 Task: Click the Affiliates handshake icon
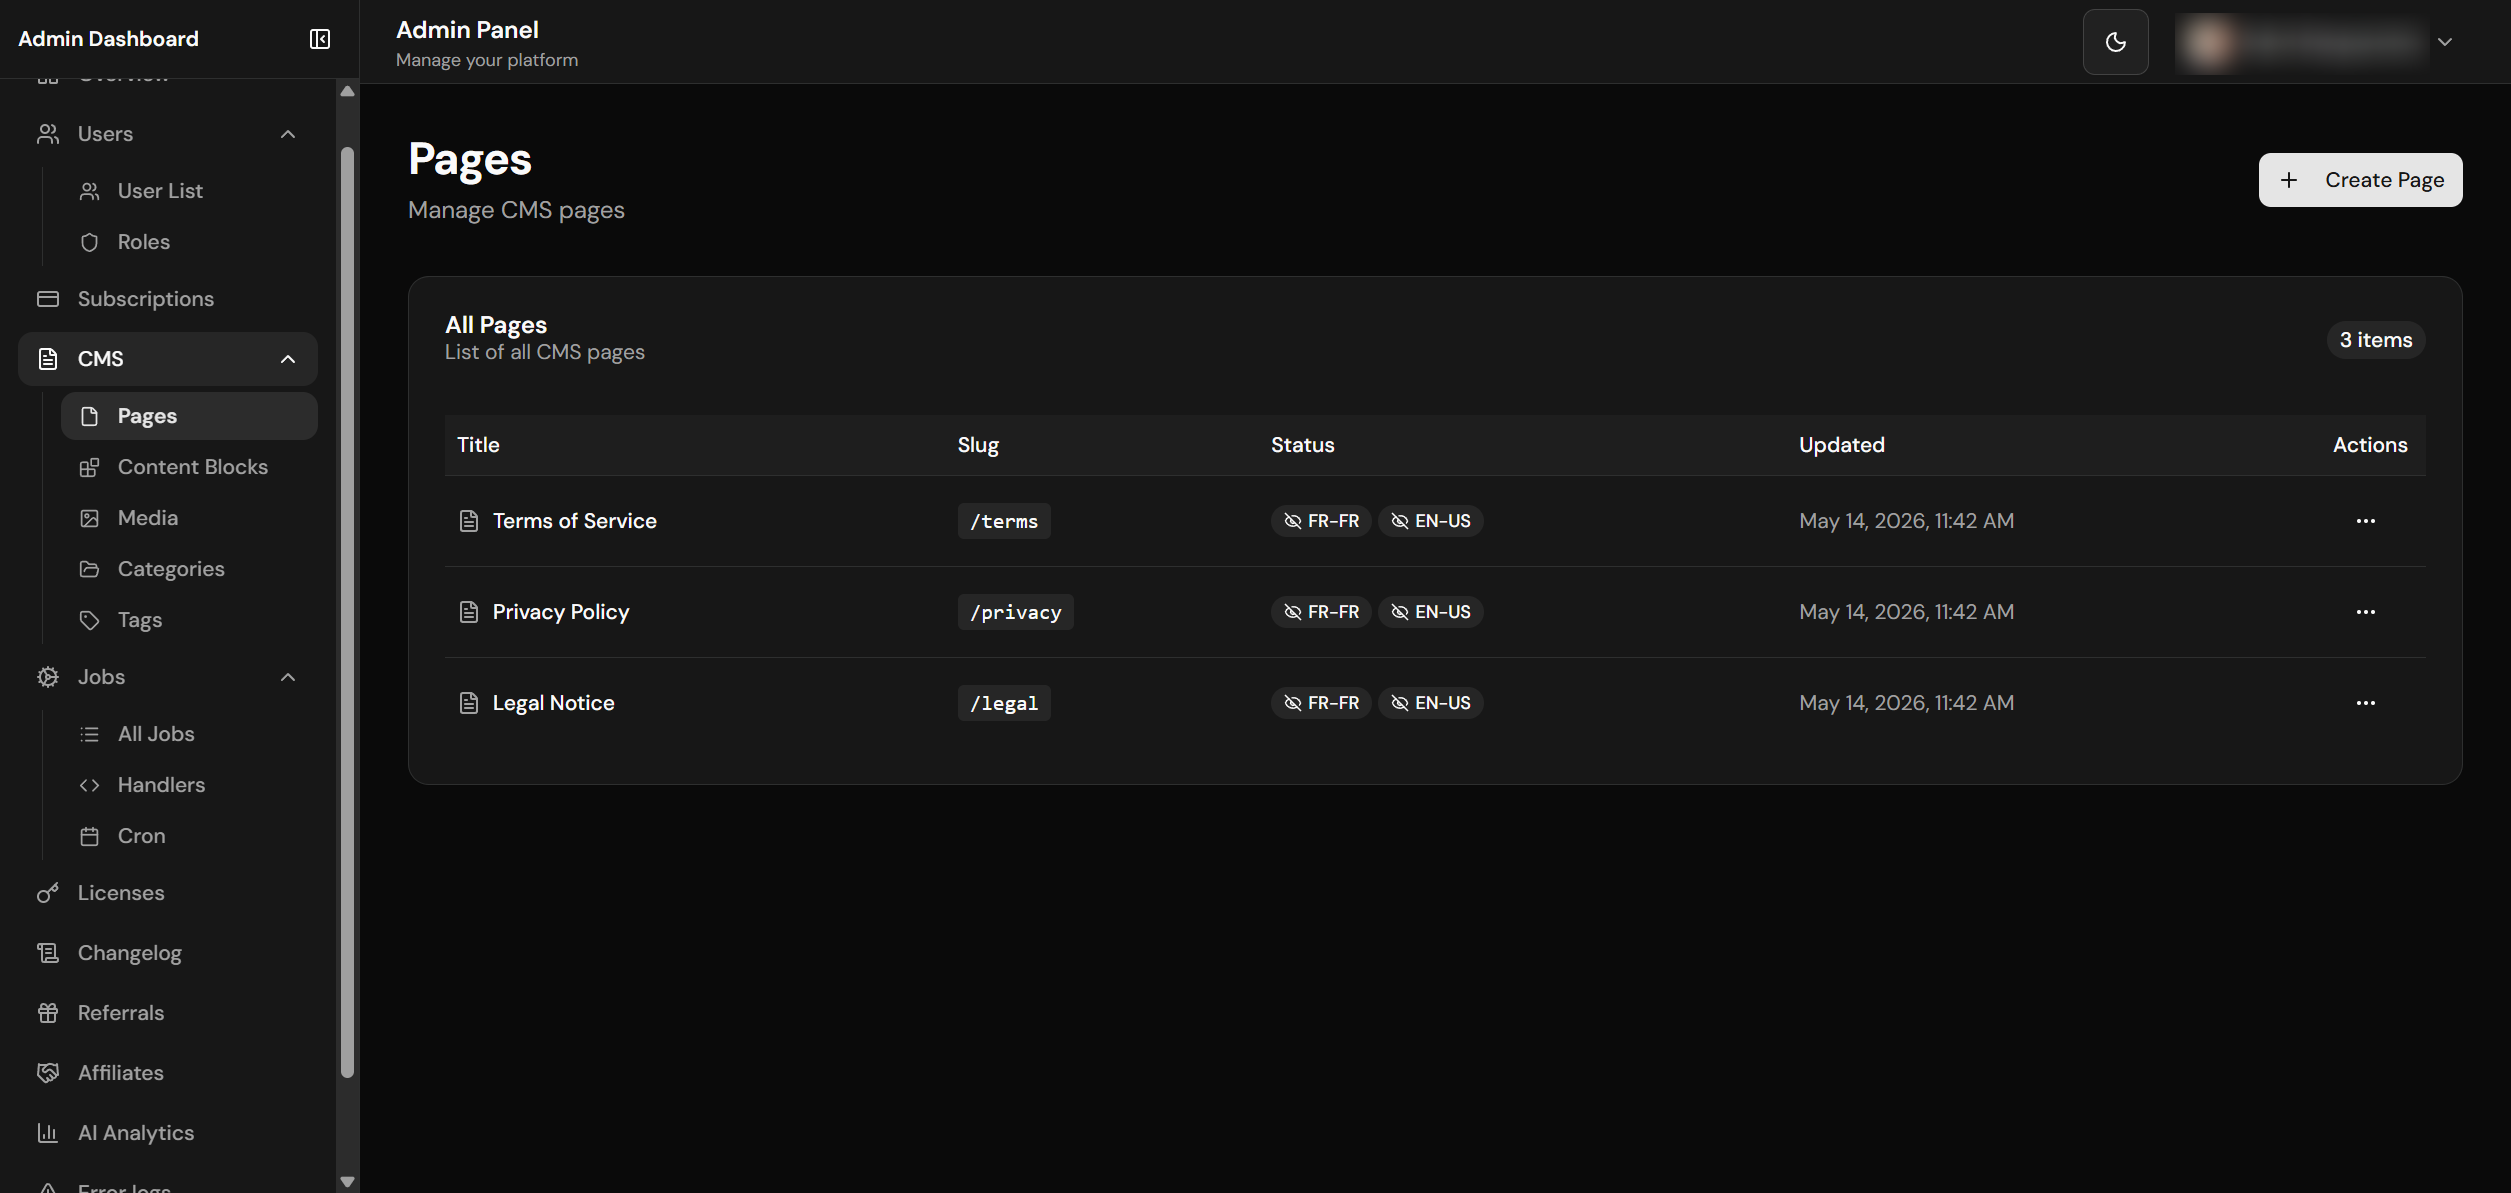click(x=48, y=1073)
